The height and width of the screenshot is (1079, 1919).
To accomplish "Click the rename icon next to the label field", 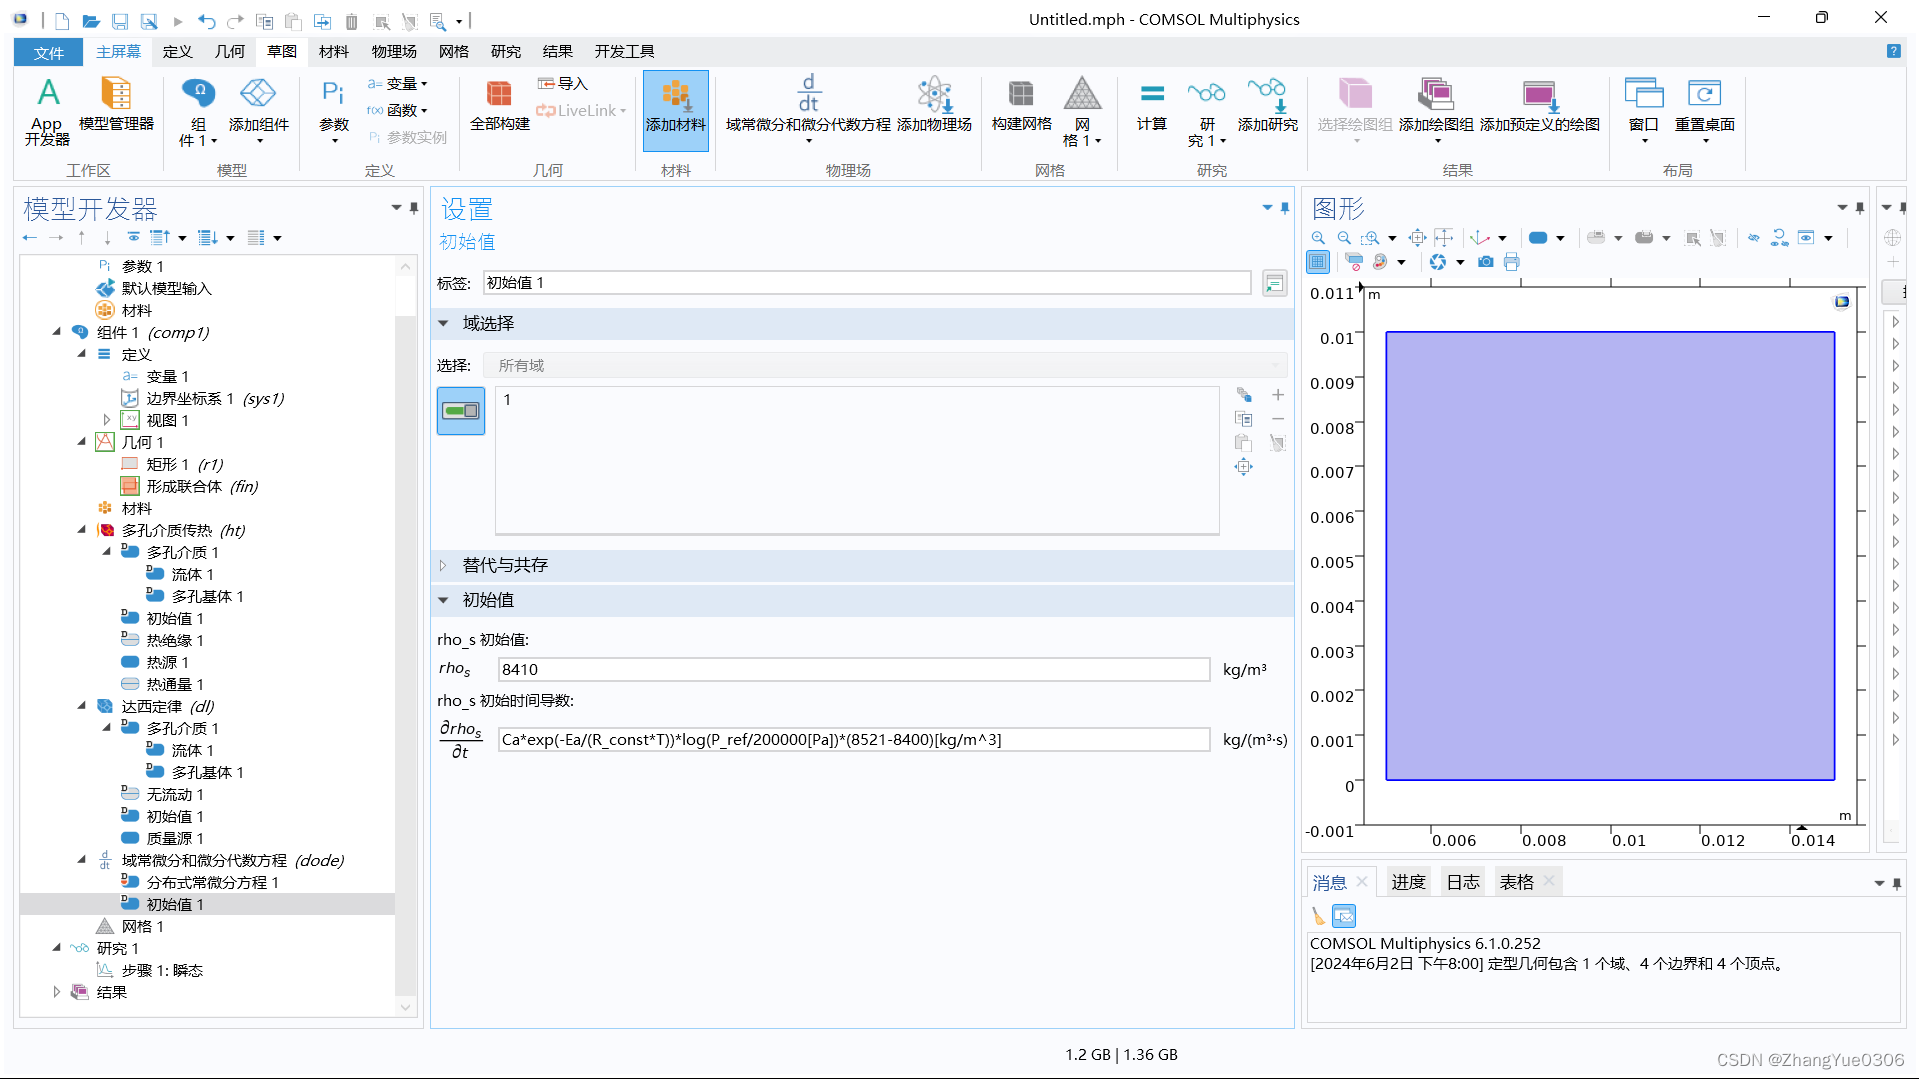I will coord(1274,283).
